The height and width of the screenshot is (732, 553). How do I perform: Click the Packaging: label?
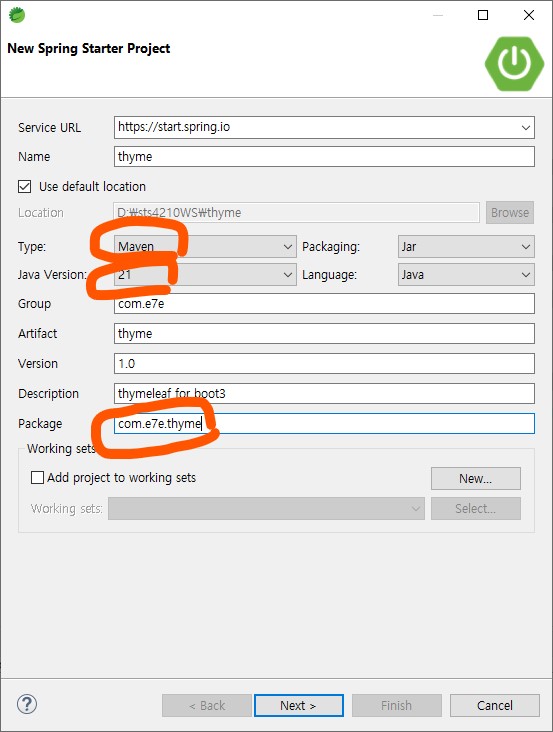click(331, 246)
